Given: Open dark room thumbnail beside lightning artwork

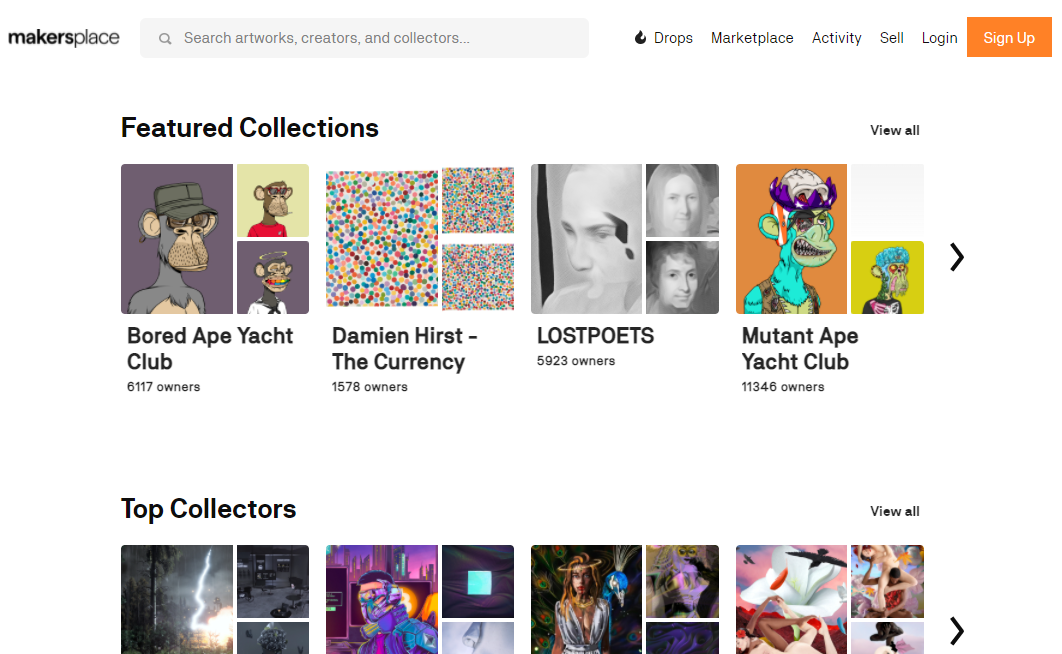Looking at the screenshot, I should click(273, 582).
